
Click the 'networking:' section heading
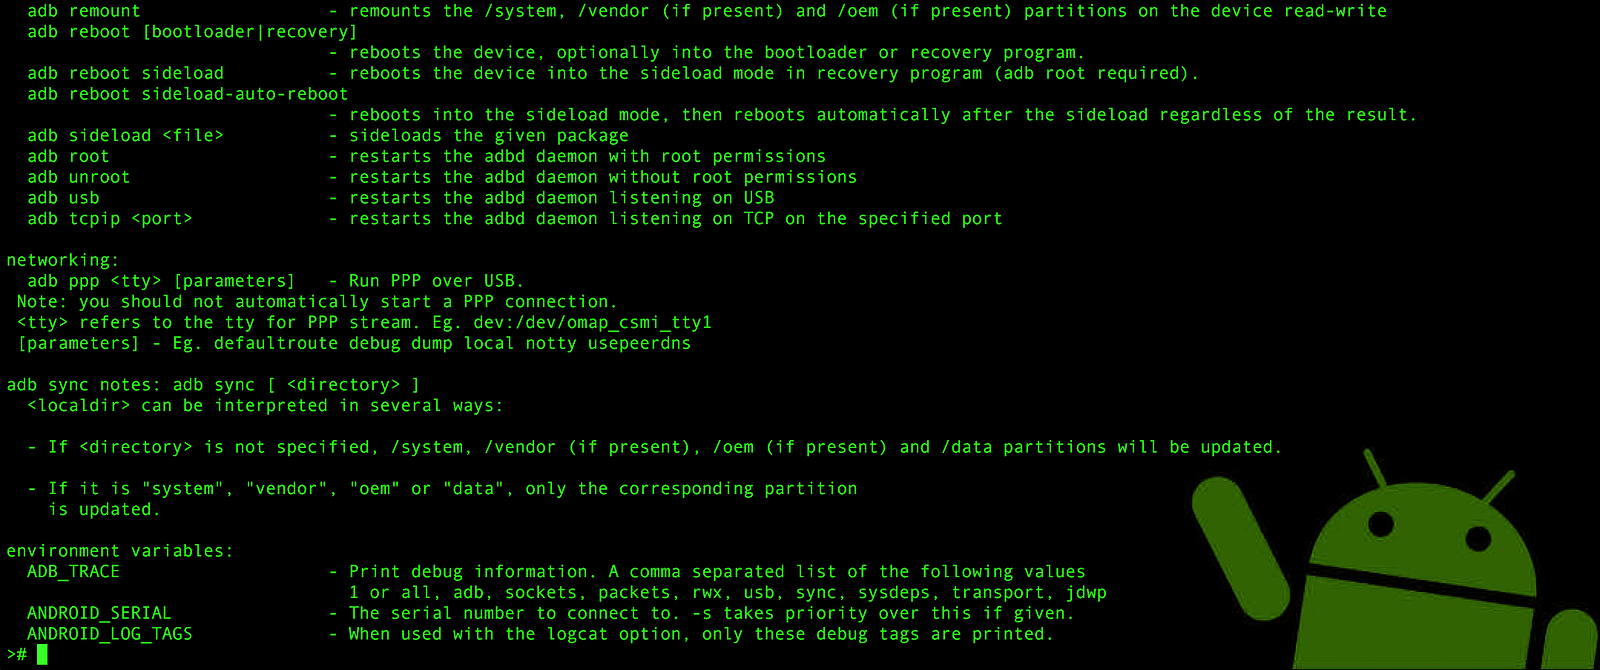pos(63,260)
